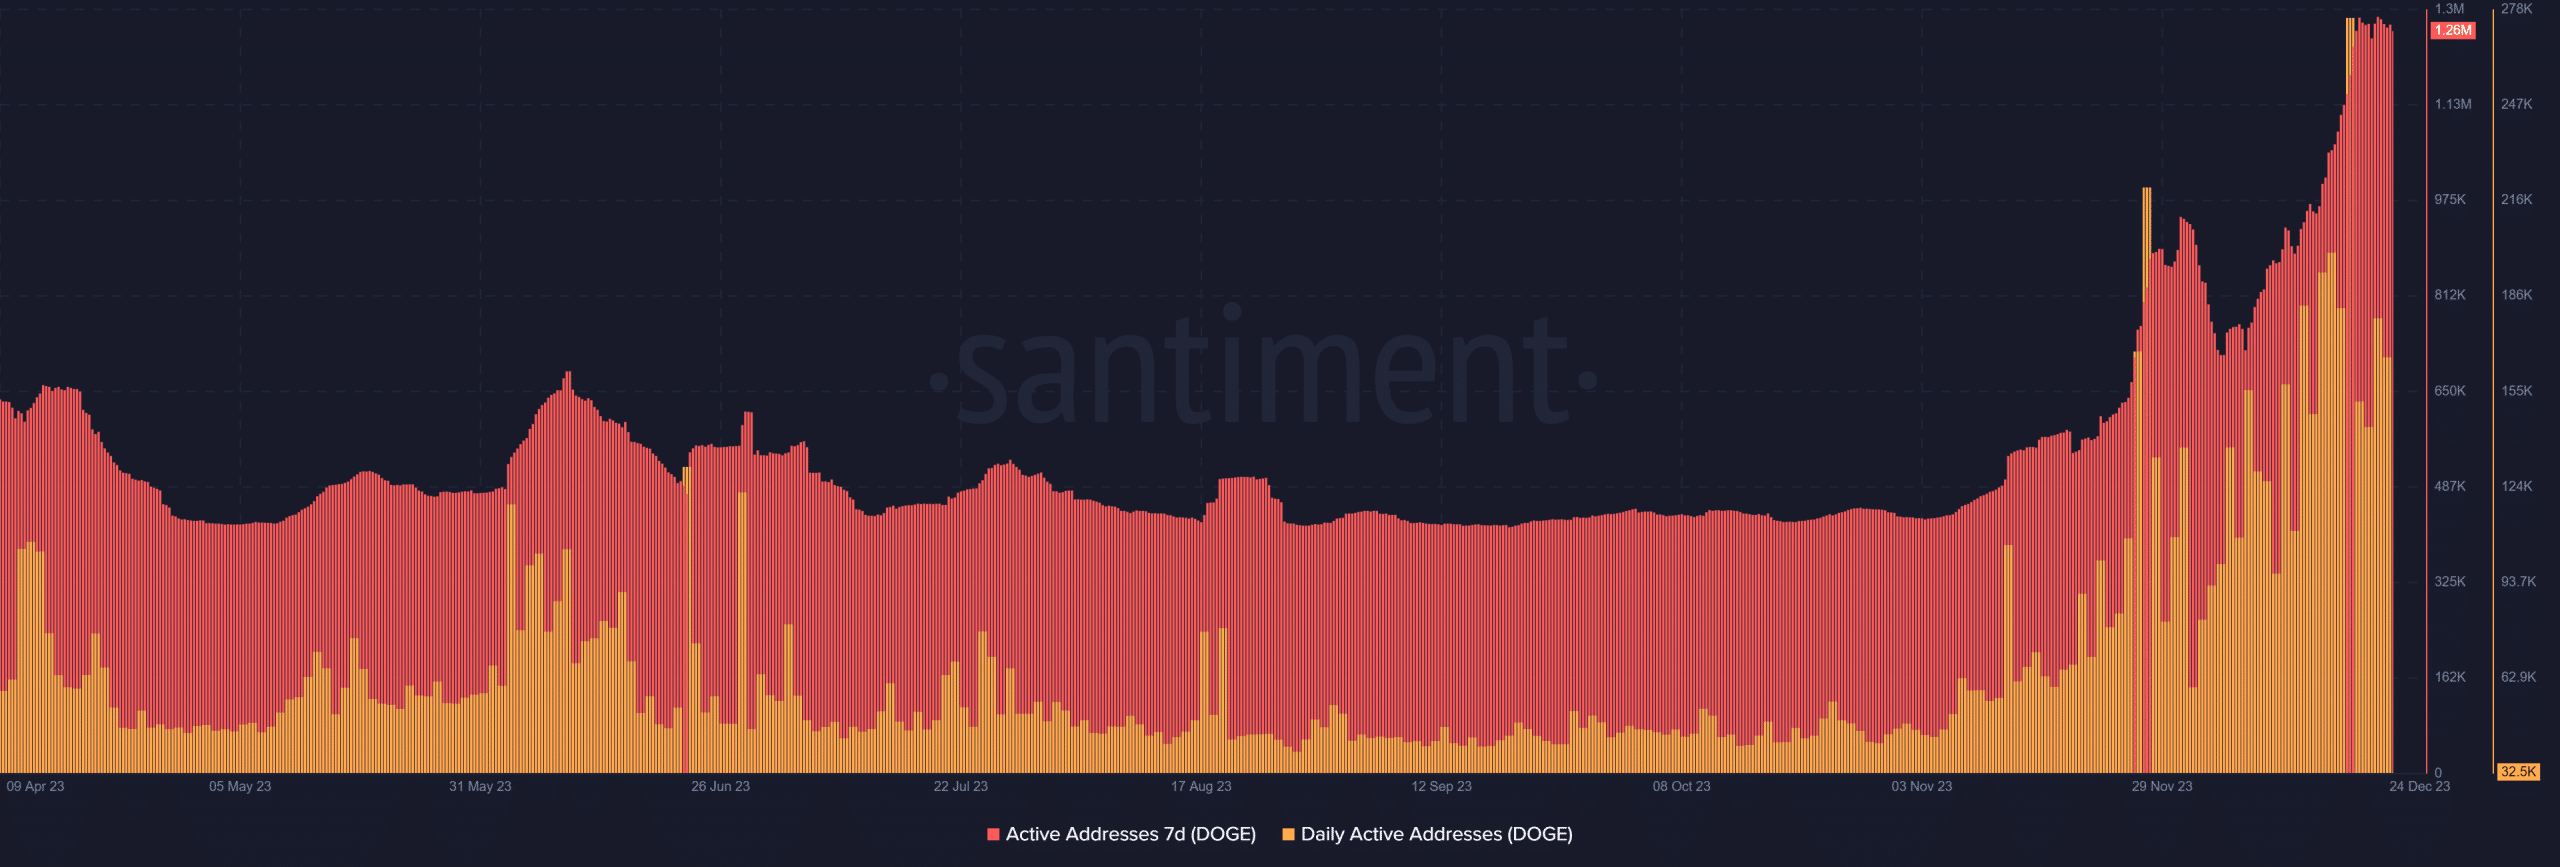Click the 162K axis label
The width and height of the screenshot is (2560, 867).
pyautogui.click(x=2450, y=677)
